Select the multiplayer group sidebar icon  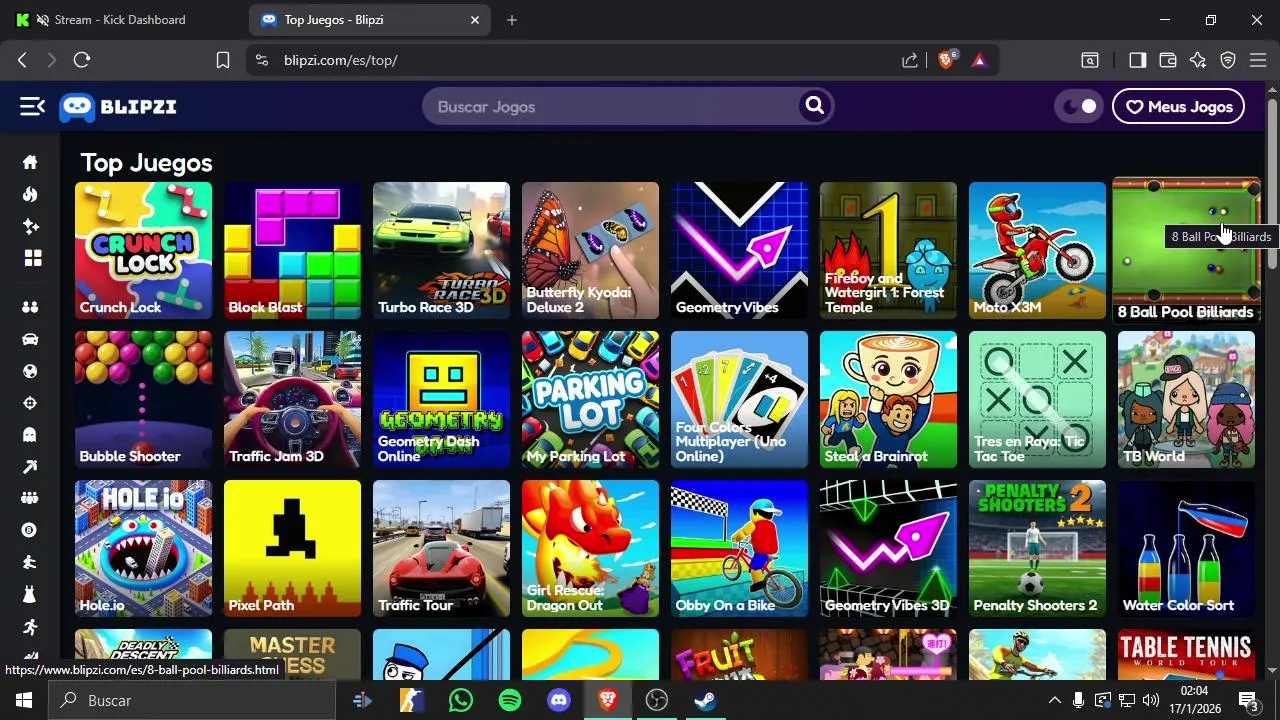tap(30, 498)
